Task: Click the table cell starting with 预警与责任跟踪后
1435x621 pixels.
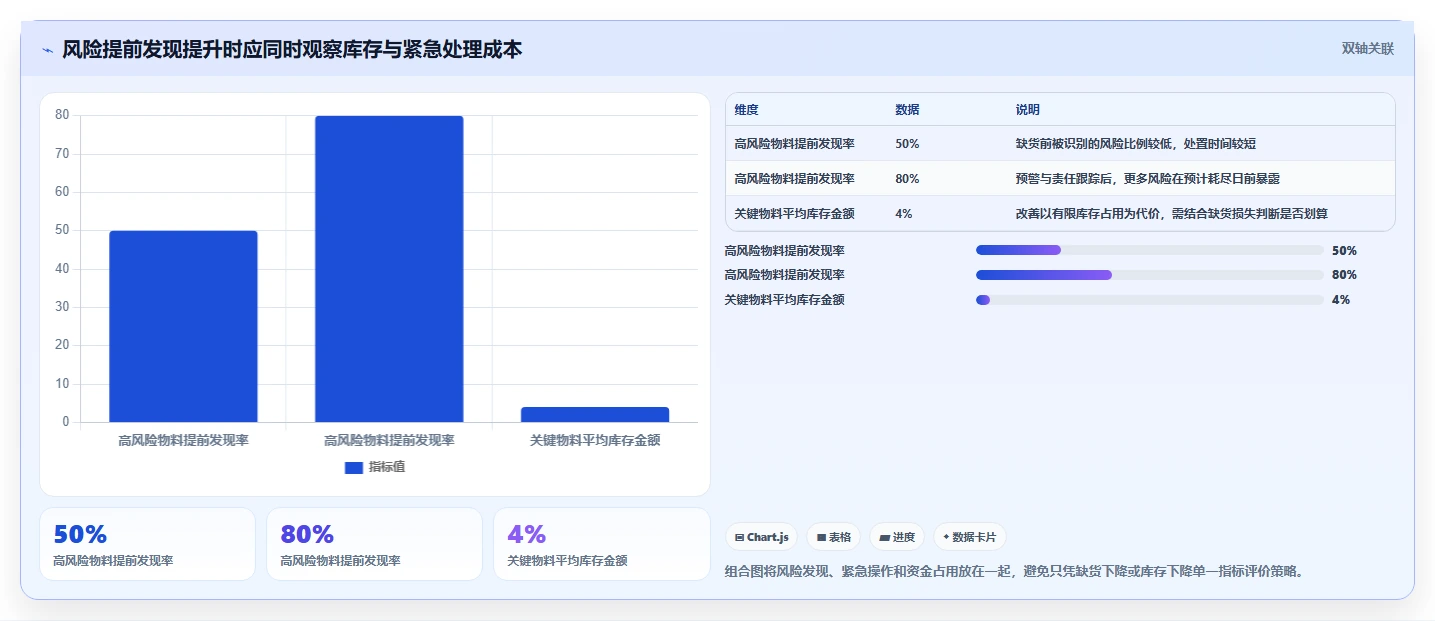Action: [1148, 178]
